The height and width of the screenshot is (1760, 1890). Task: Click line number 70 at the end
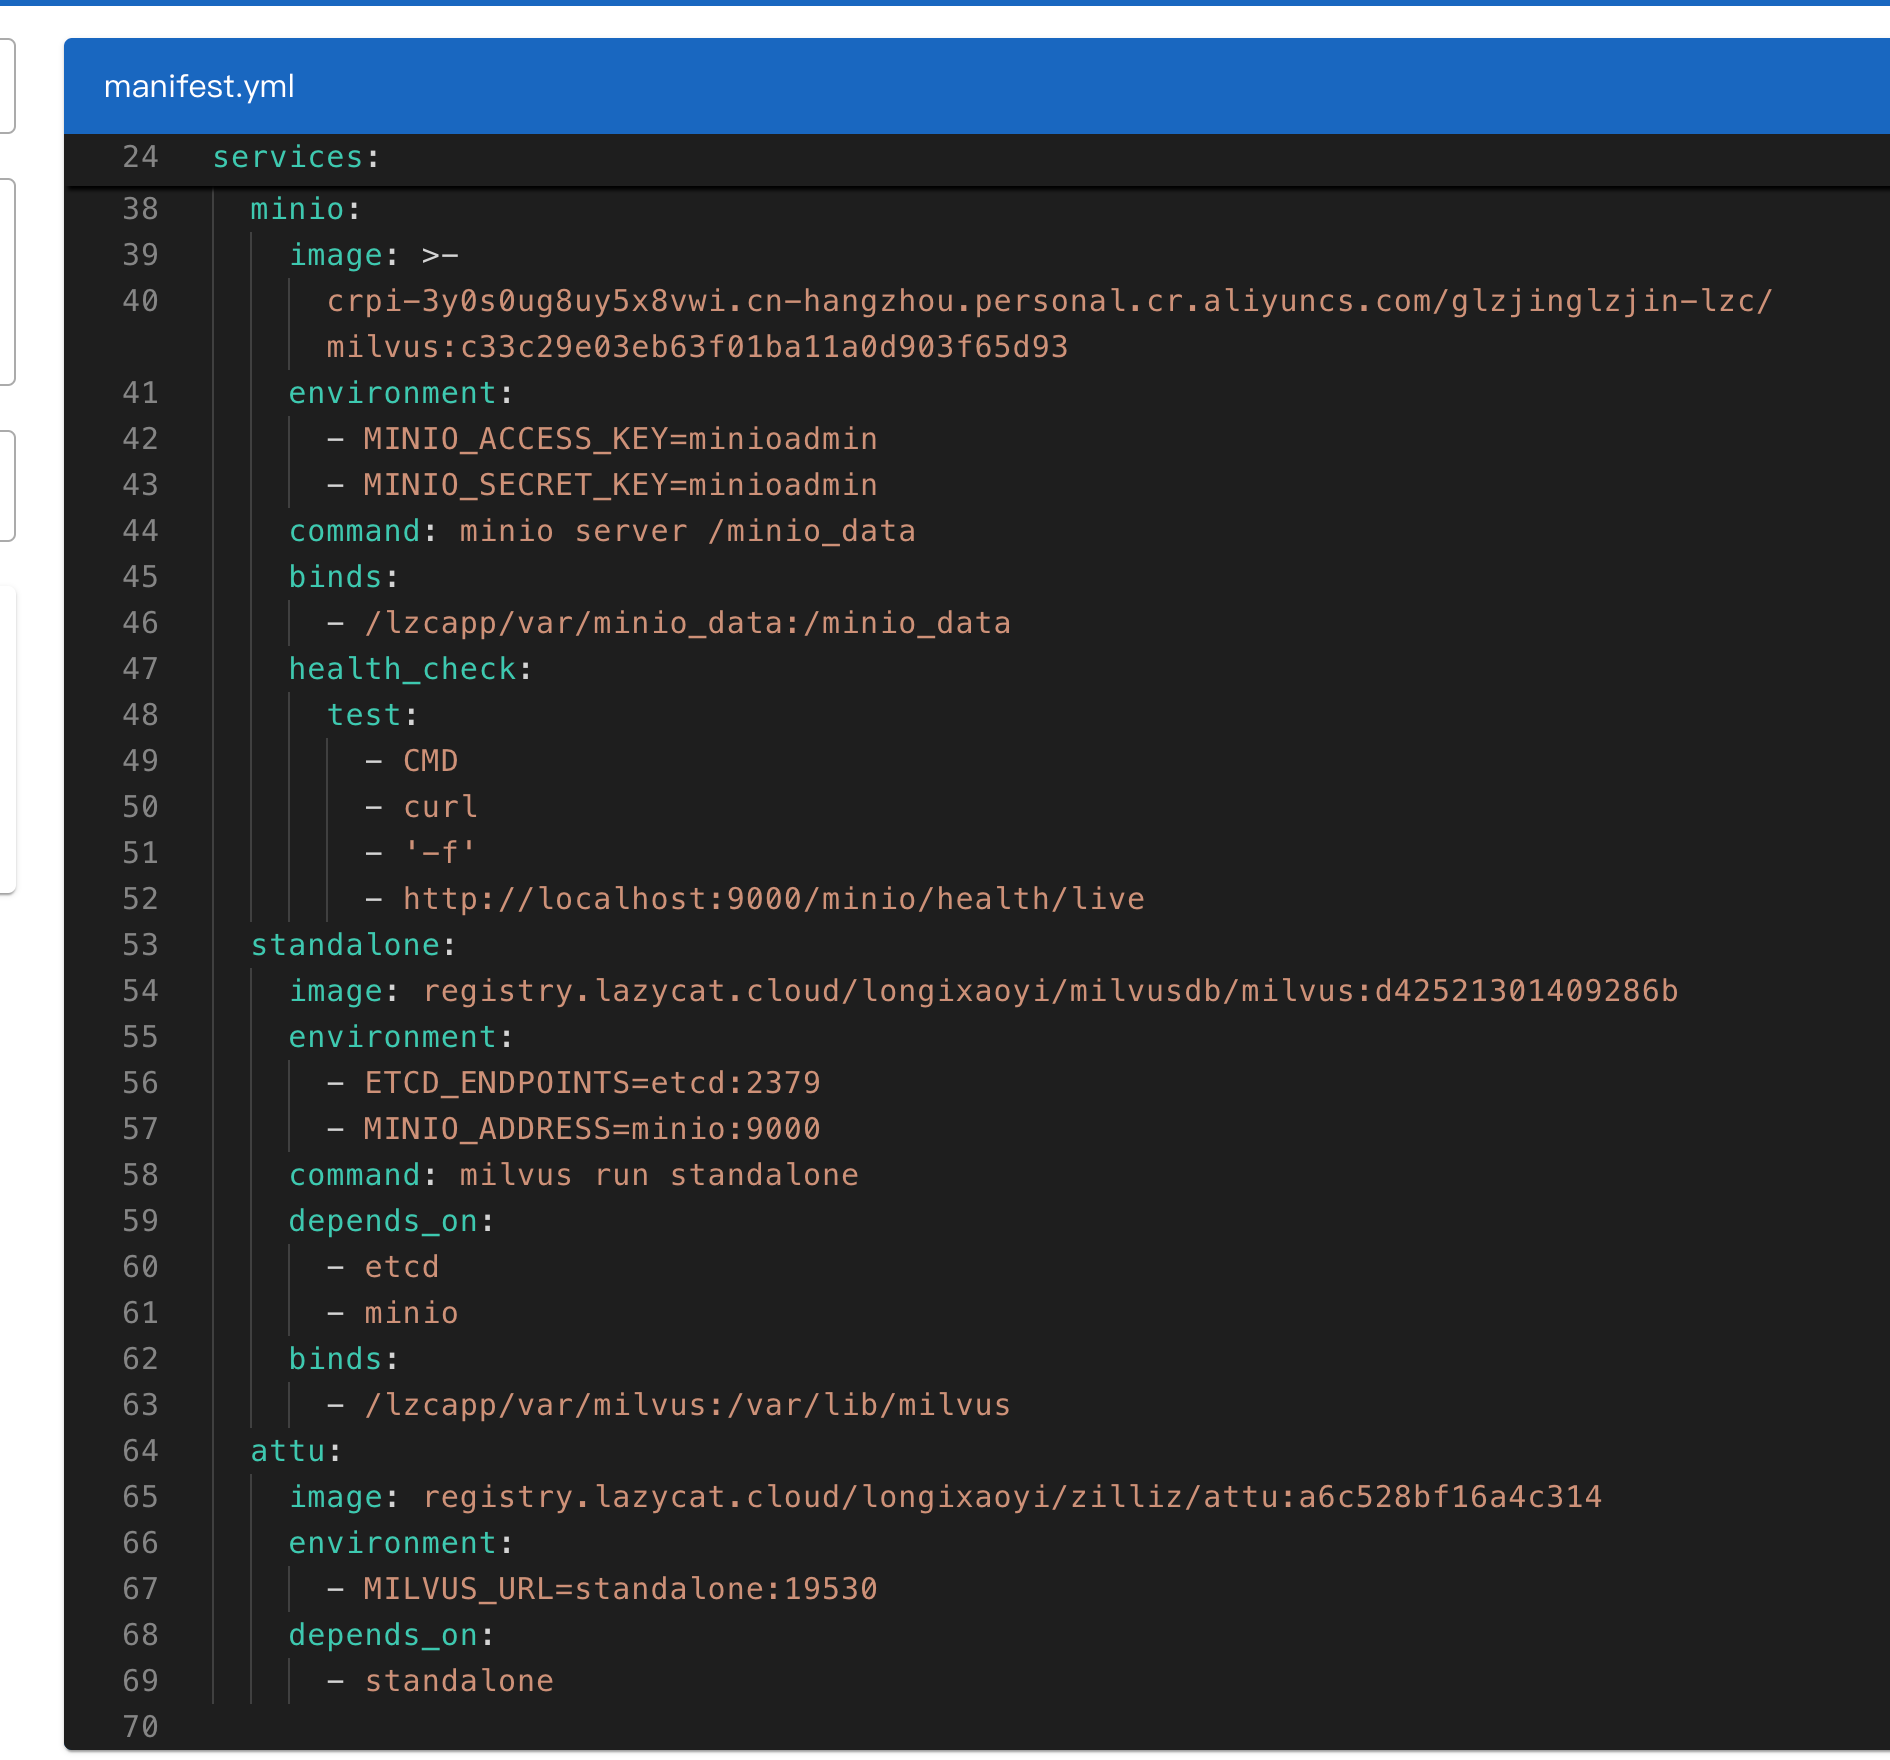pyautogui.click(x=140, y=1727)
